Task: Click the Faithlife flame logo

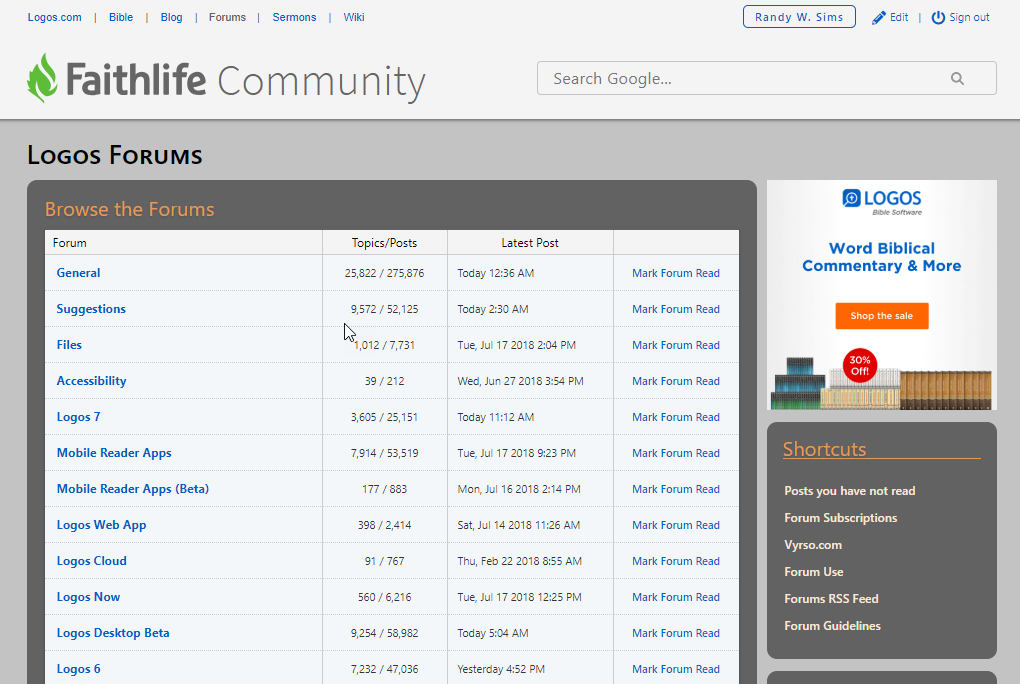Action: [x=42, y=78]
